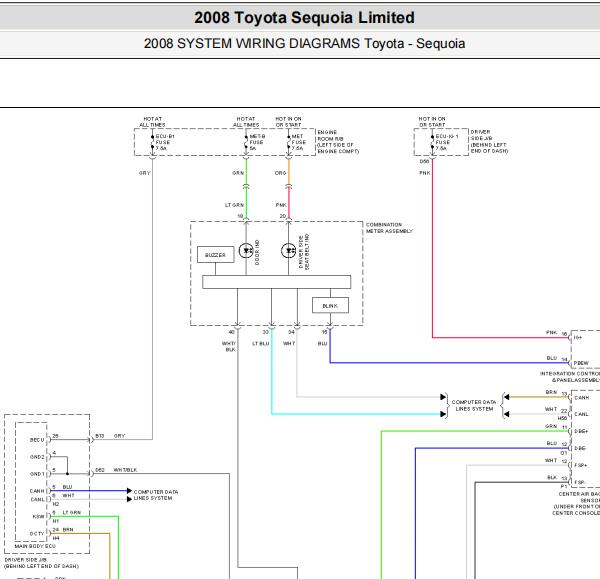Click the DBE+ terminal label
This screenshot has width=600, height=579.
click(581, 431)
